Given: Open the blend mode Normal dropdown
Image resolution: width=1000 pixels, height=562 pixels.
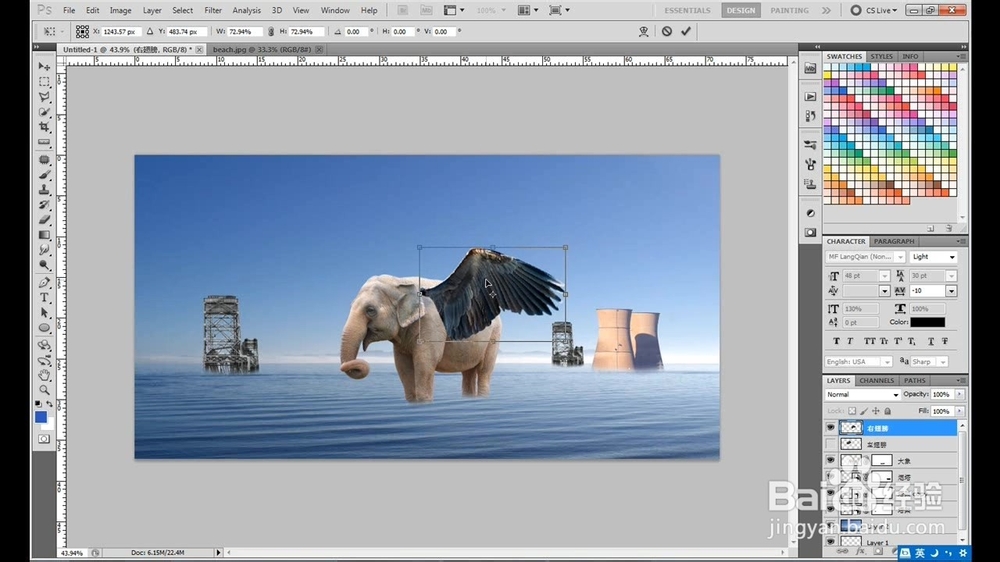Looking at the screenshot, I should pos(862,395).
